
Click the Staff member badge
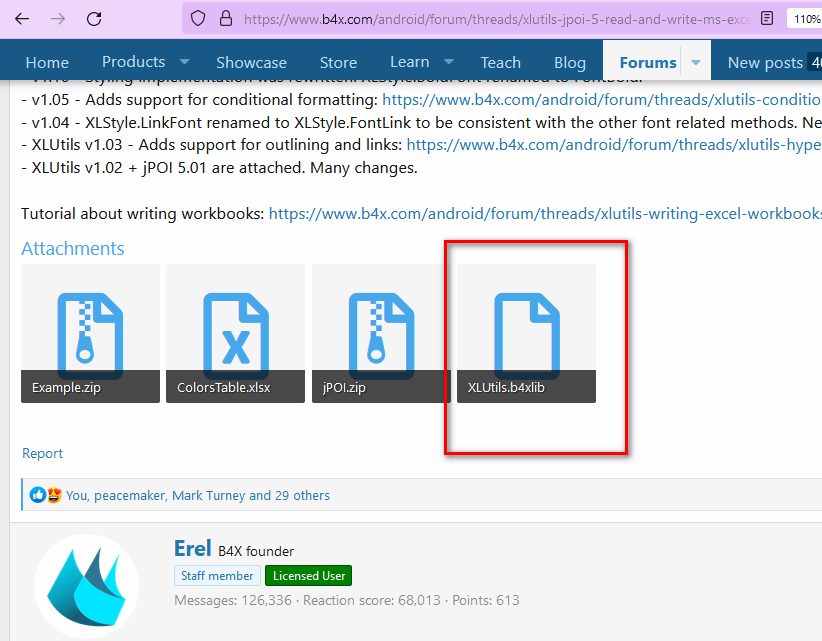click(x=217, y=575)
